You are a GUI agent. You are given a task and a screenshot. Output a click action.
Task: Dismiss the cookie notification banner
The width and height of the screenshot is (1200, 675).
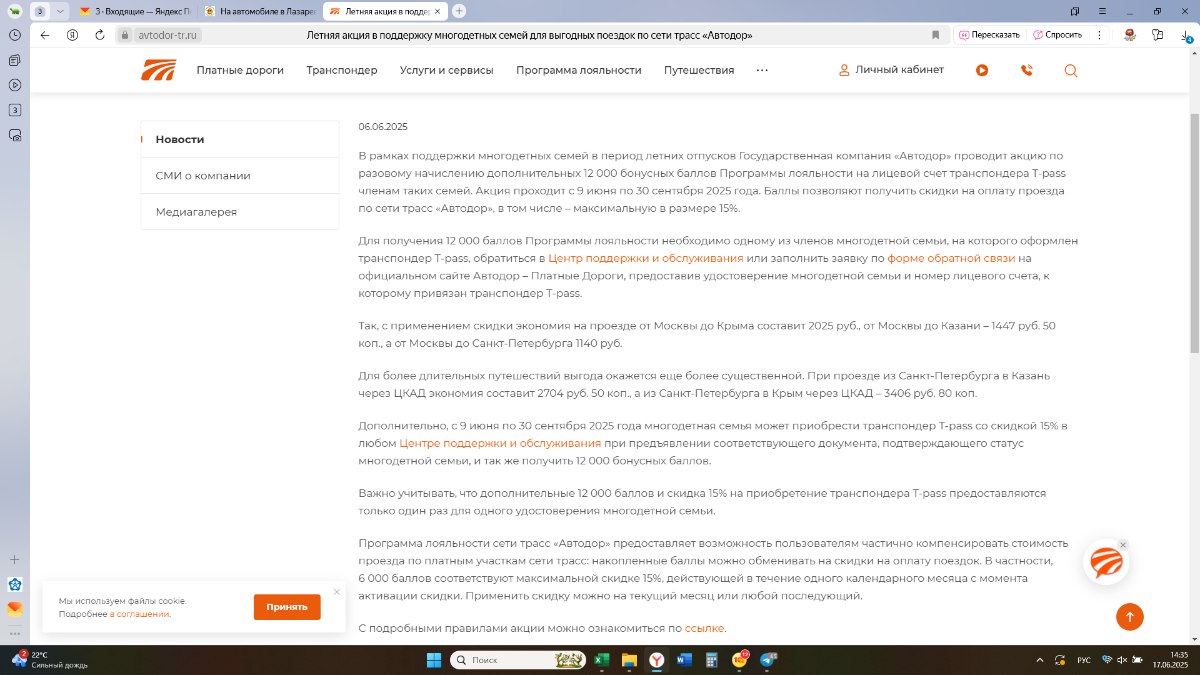click(x=337, y=592)
